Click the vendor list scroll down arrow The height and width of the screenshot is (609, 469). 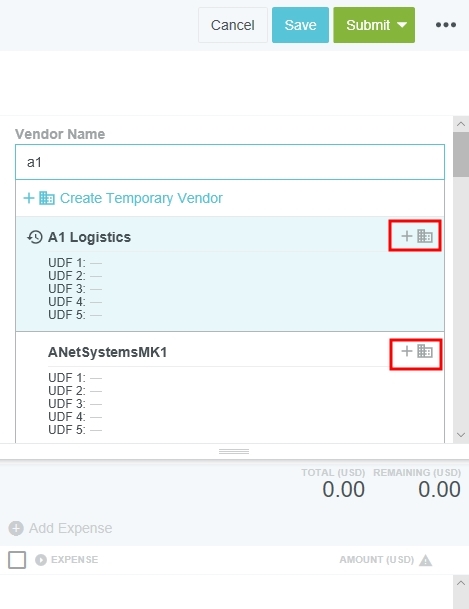pyautogui.click(x=461, y=435)
